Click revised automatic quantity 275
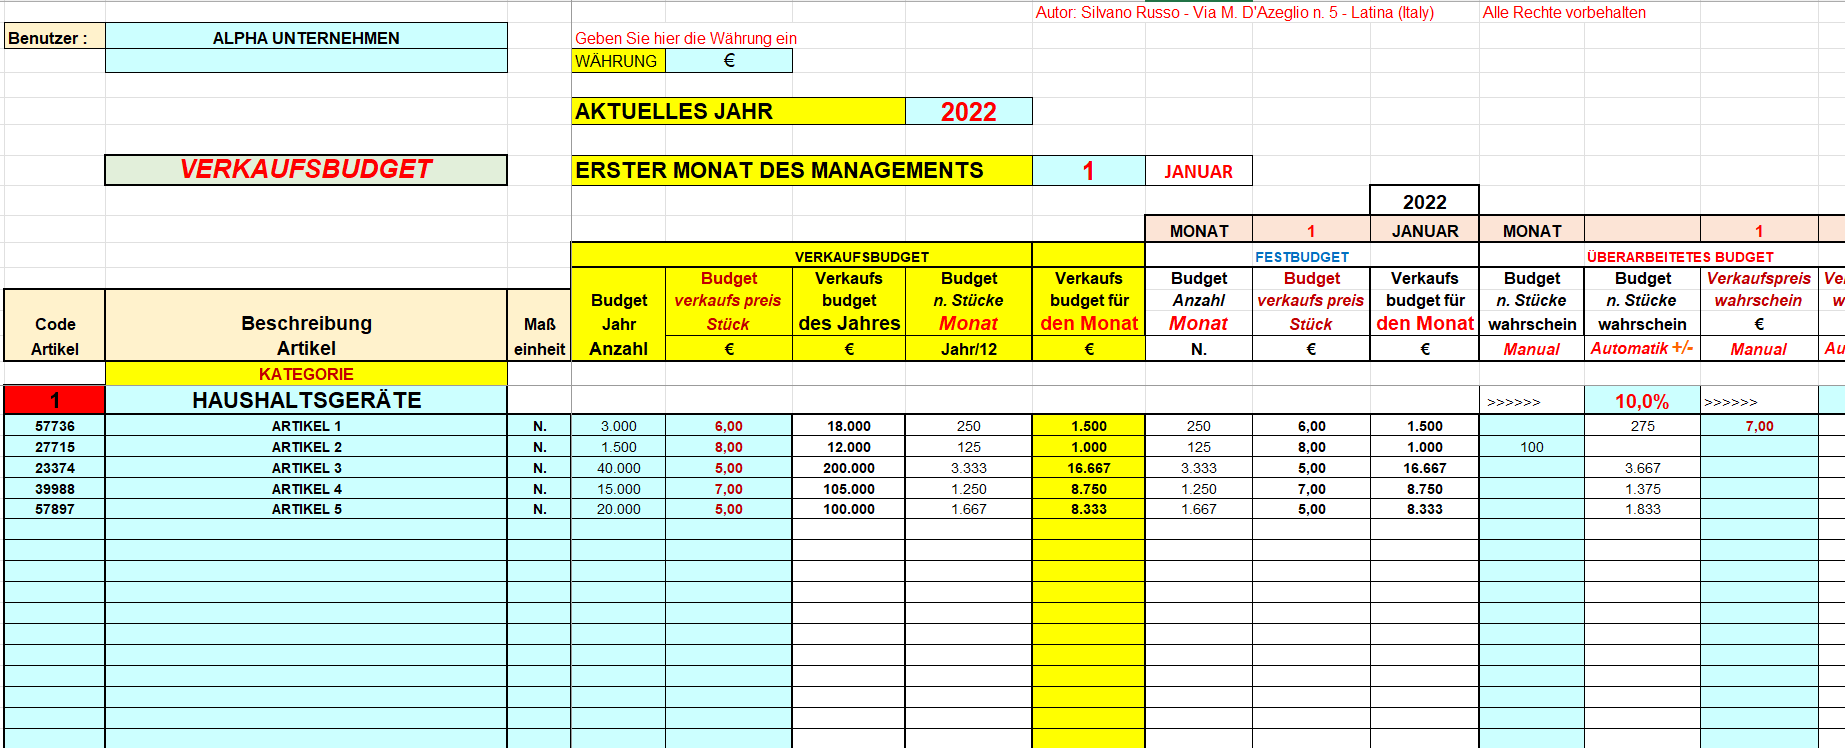 coord(1642,426)
